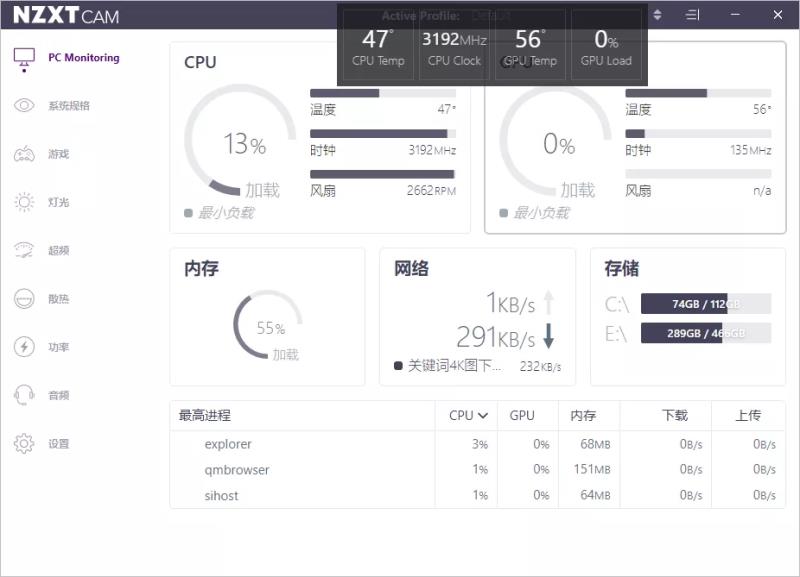The height and width of the screenshot is (577, 800).
Task: Click the network download arrow icon
Action: 549,336
